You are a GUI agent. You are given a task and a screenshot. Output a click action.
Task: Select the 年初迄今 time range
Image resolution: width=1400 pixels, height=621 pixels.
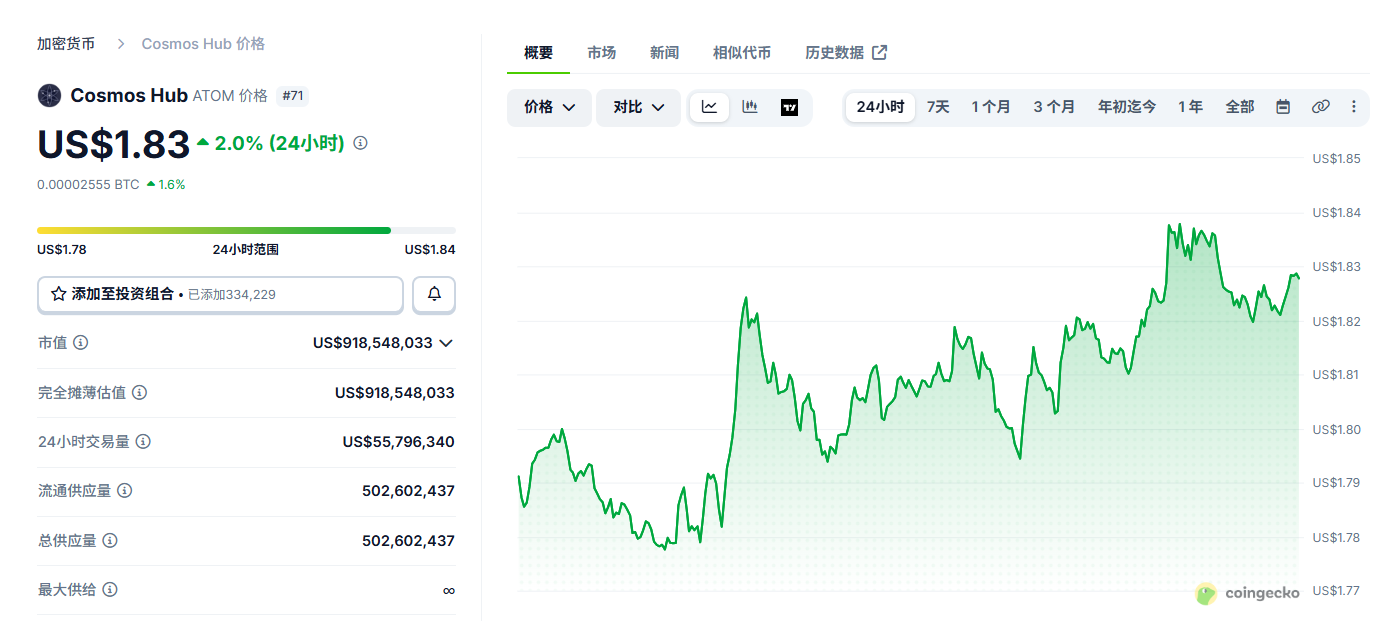[x=1127, y=107]
